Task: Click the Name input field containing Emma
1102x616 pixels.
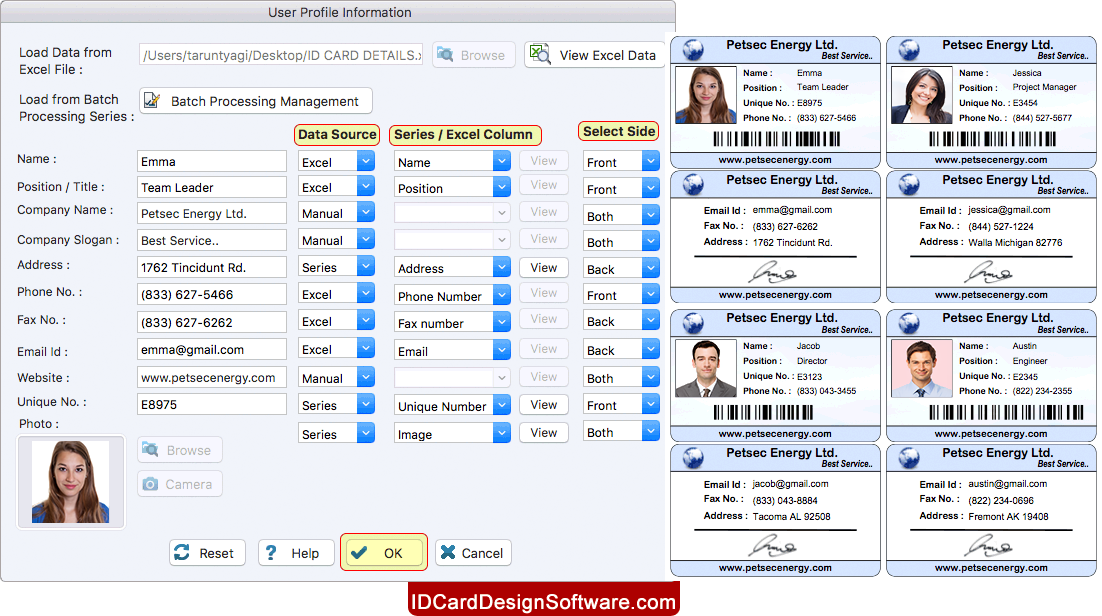Action: [212, 161]
